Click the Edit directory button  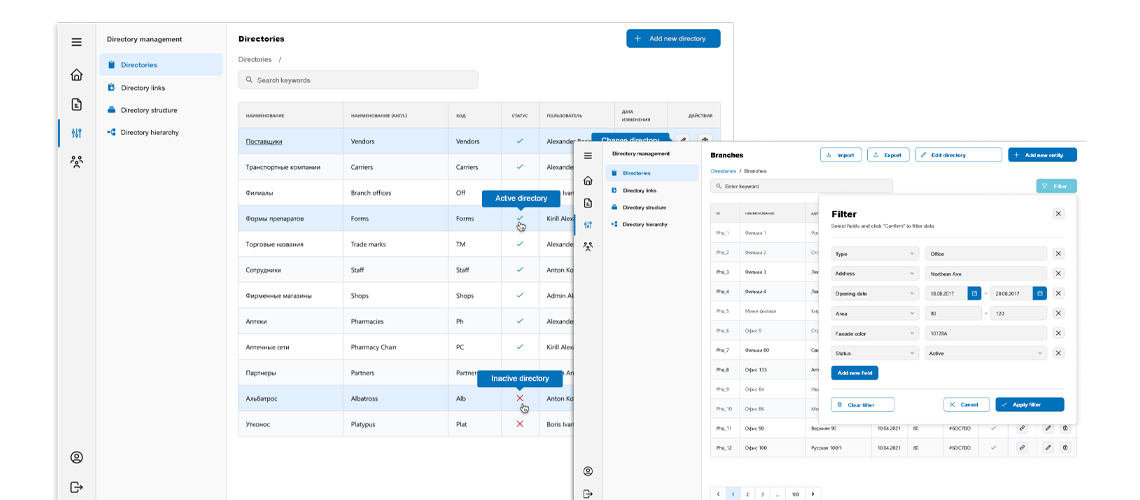958,155
